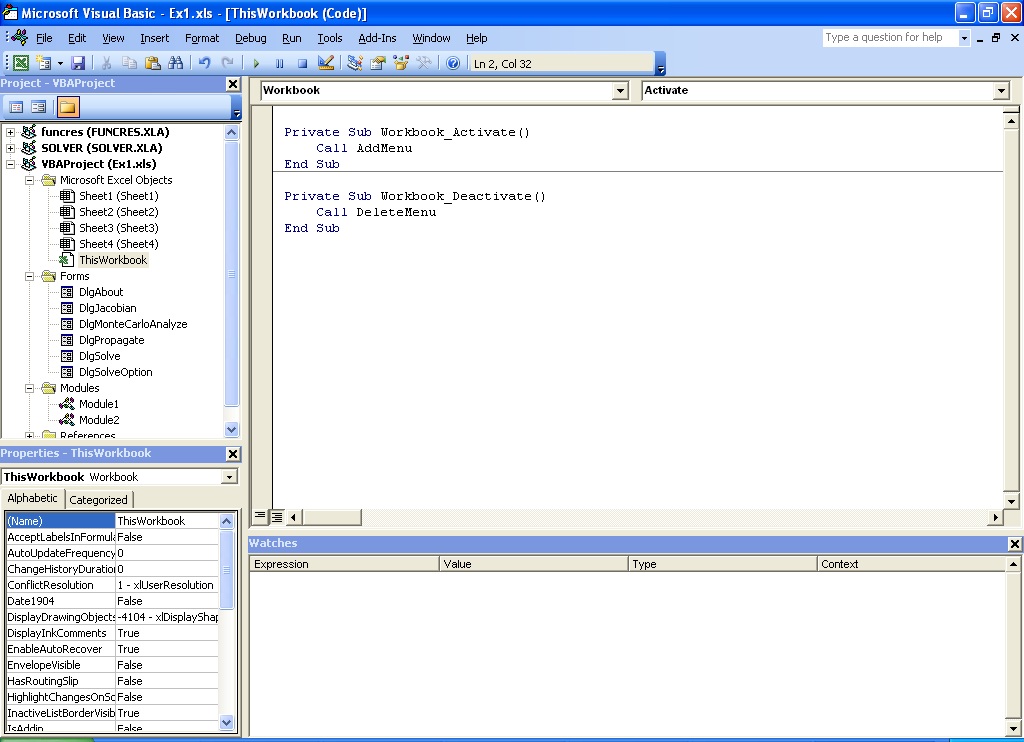
Task: Close the Properties - ThisWorkbook panel
Action: (232, 453)
